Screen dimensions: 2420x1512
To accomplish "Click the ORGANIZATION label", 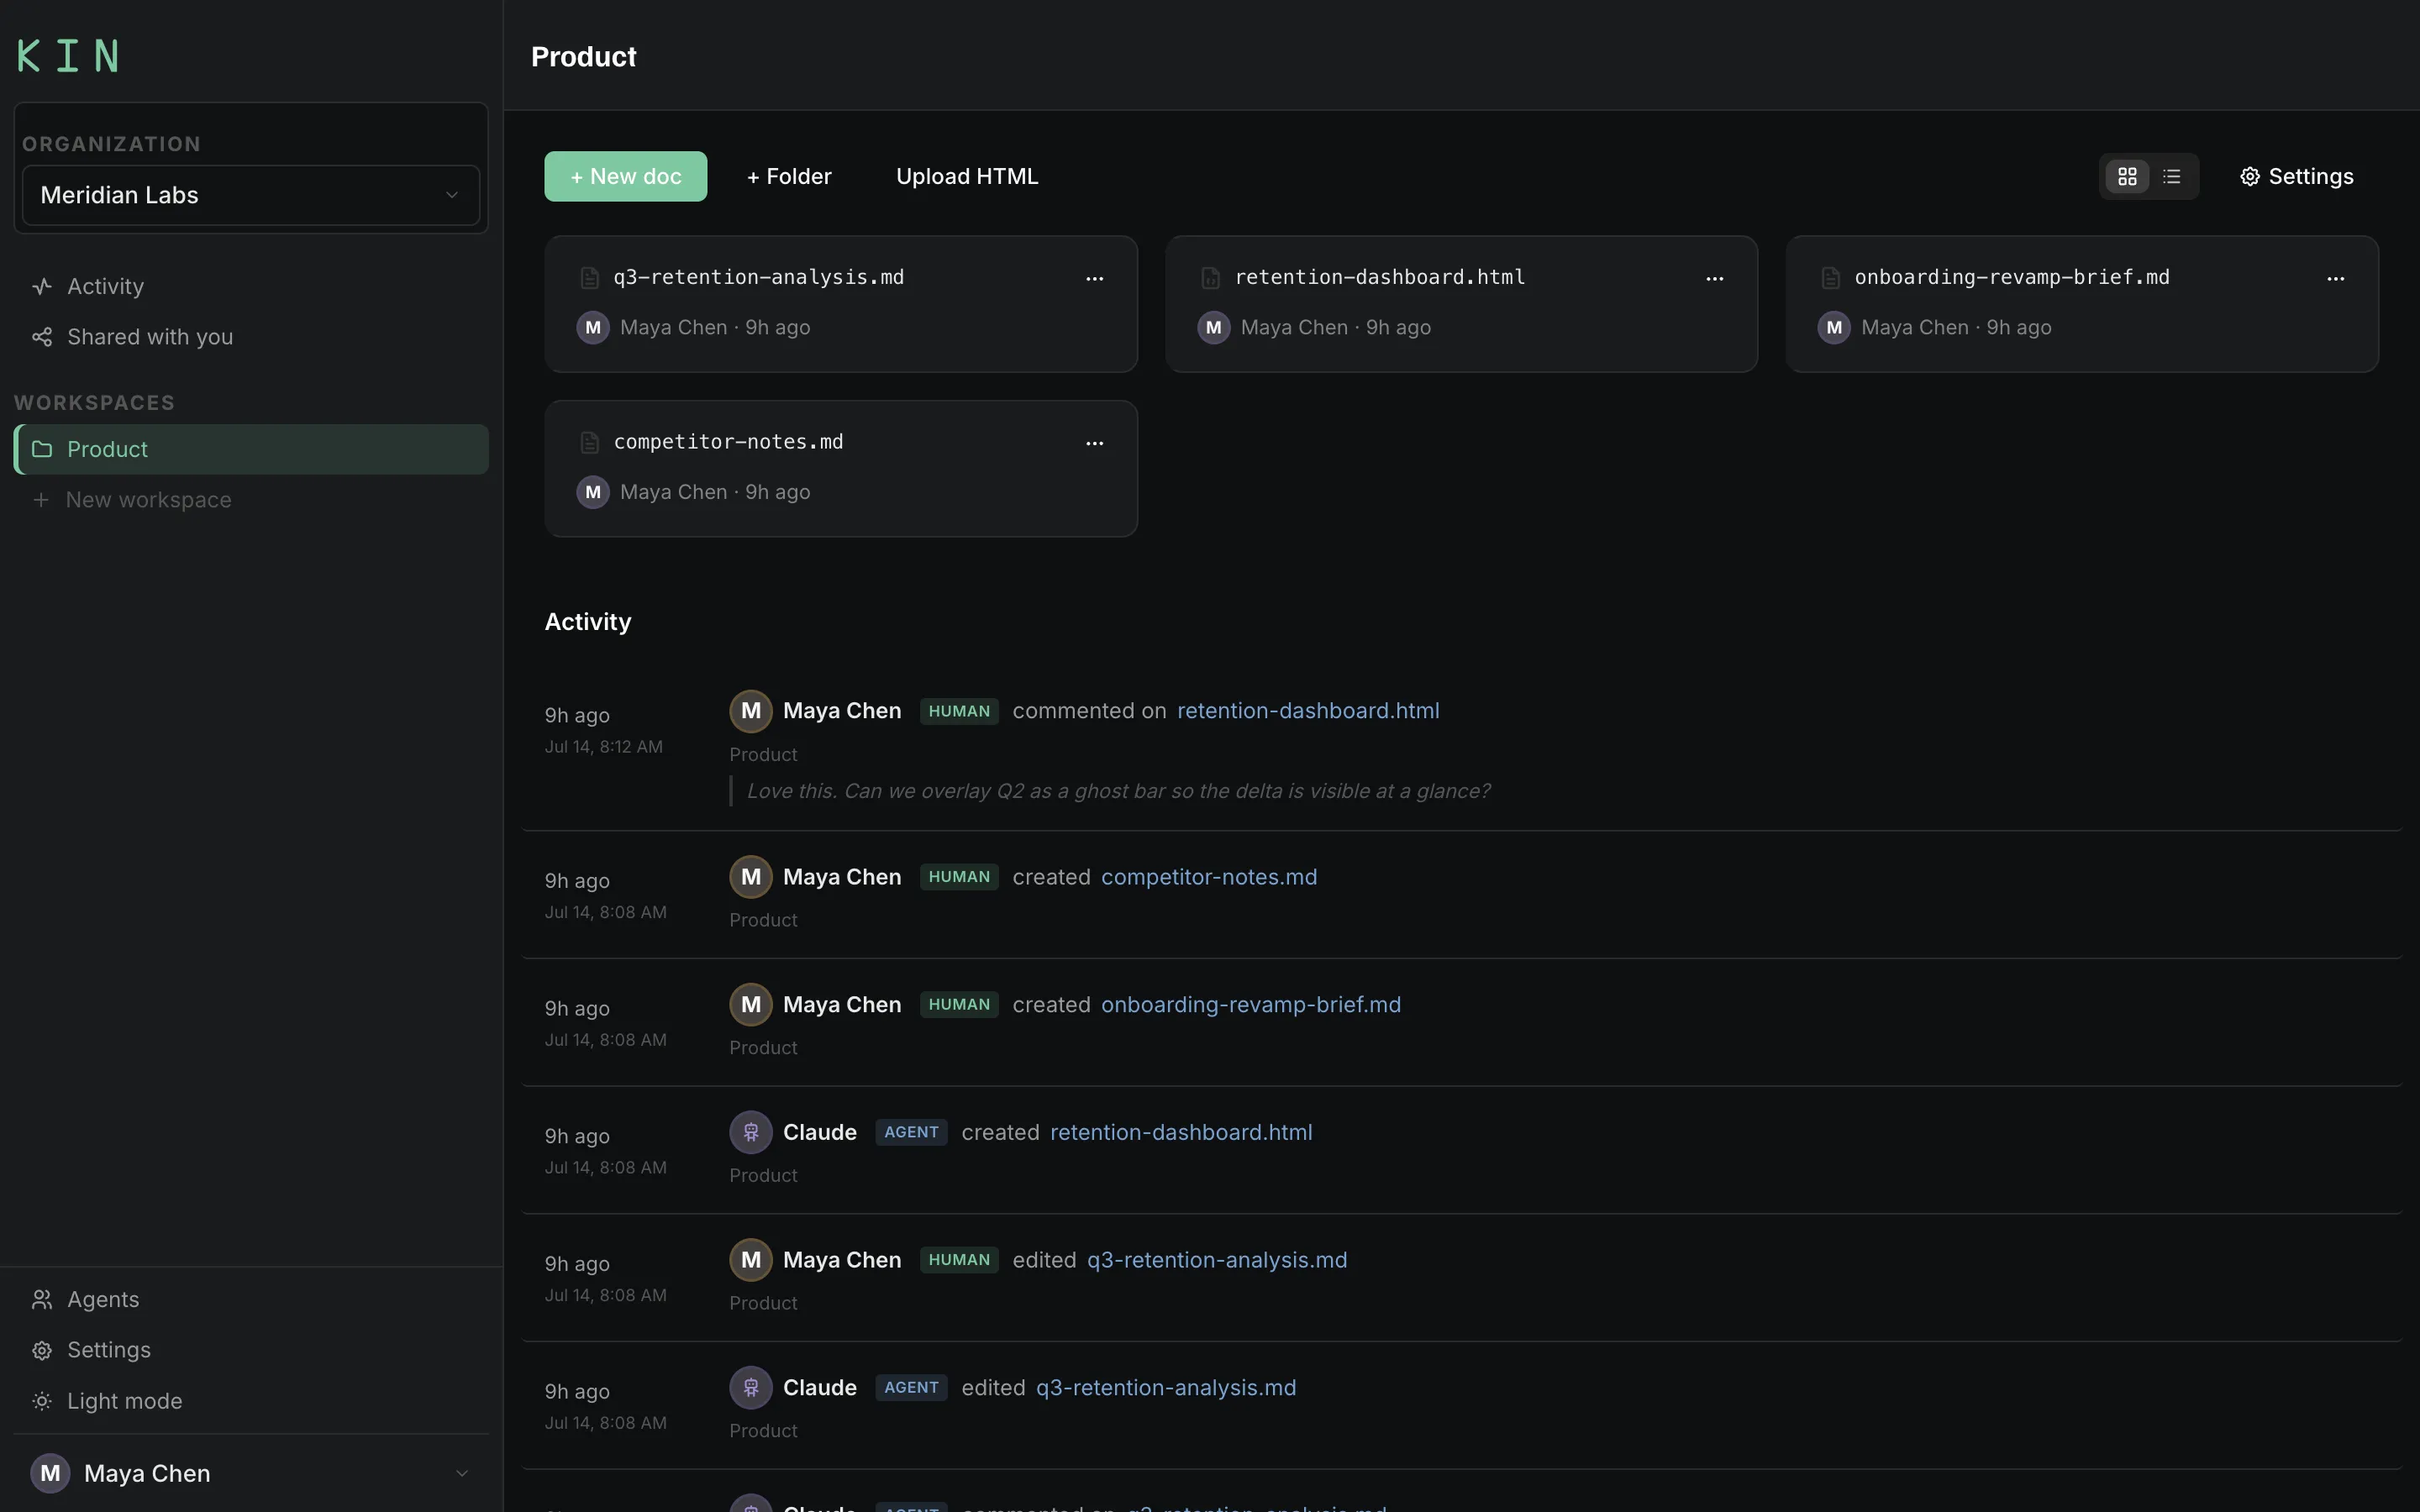I will pyautogui.click(x=111, y=144).
